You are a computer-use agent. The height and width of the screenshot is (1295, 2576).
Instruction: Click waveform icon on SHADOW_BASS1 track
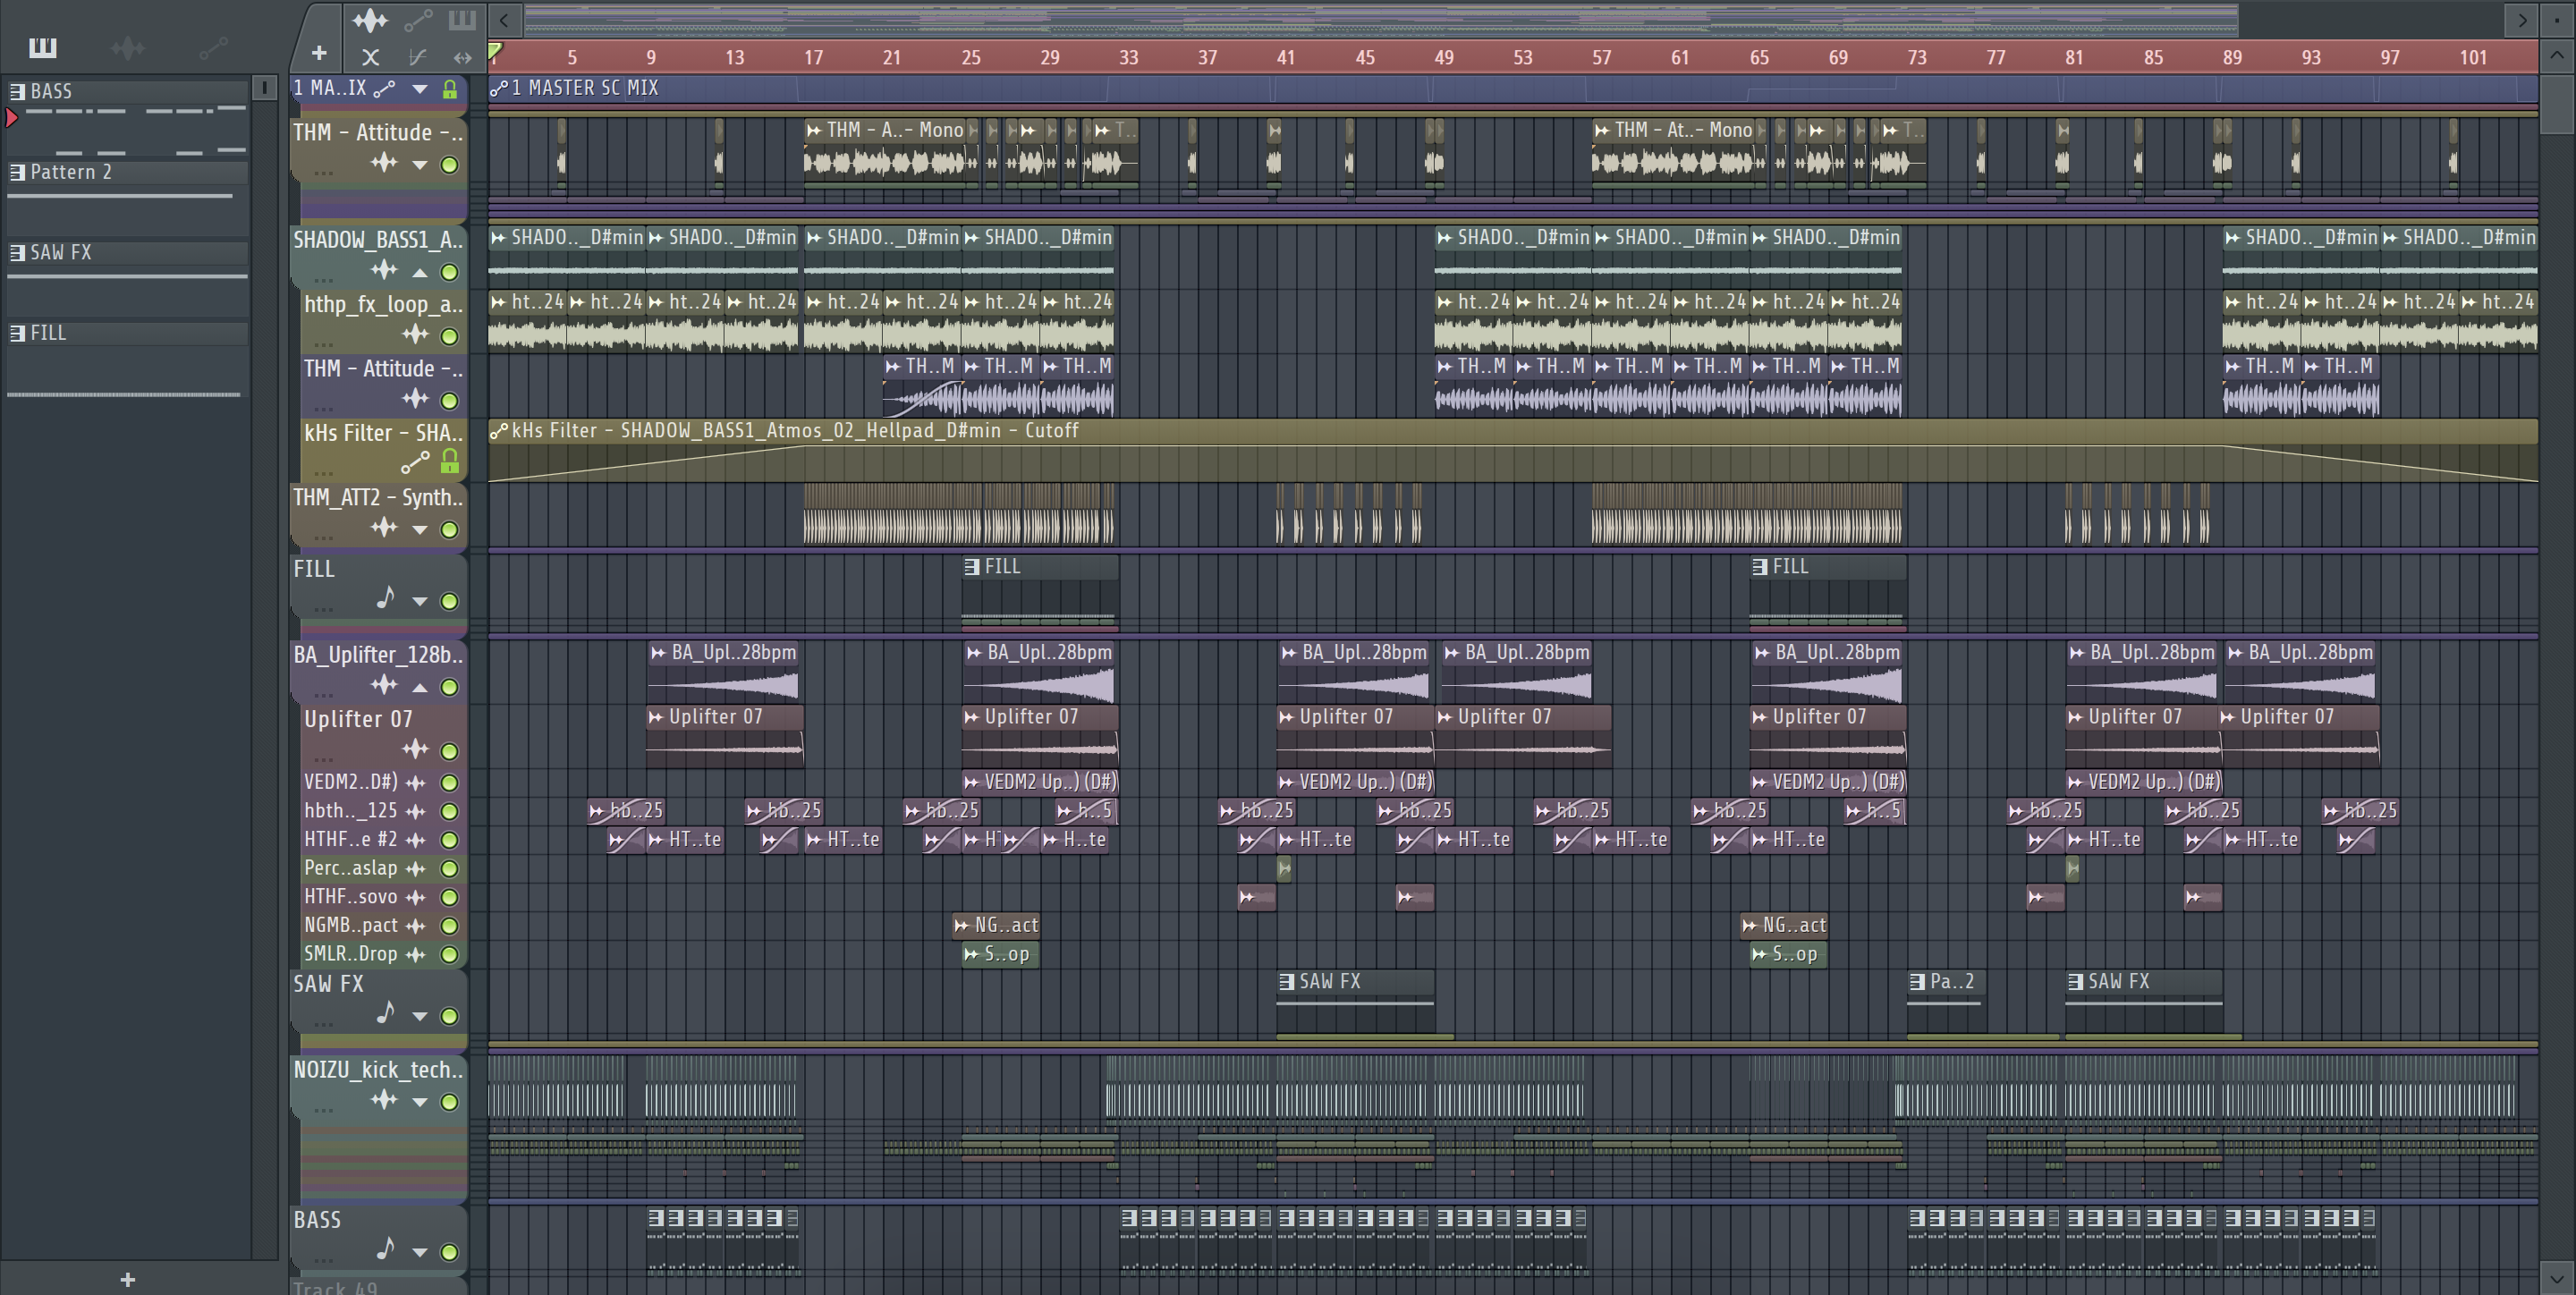[384, 270]
